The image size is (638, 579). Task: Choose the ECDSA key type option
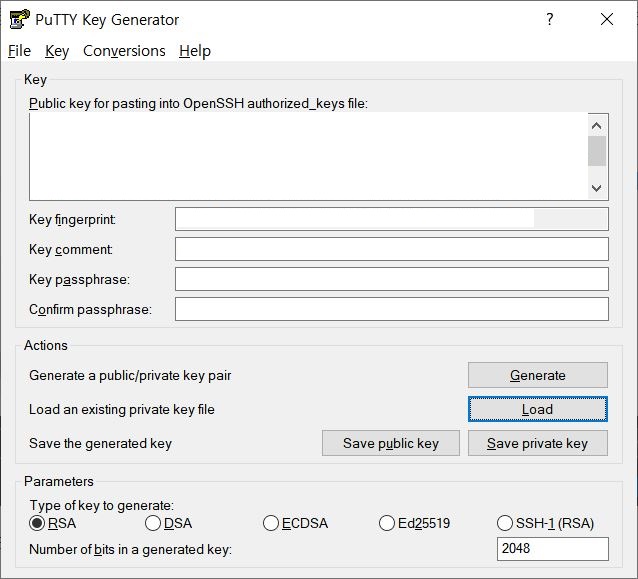tap(271, 523)
